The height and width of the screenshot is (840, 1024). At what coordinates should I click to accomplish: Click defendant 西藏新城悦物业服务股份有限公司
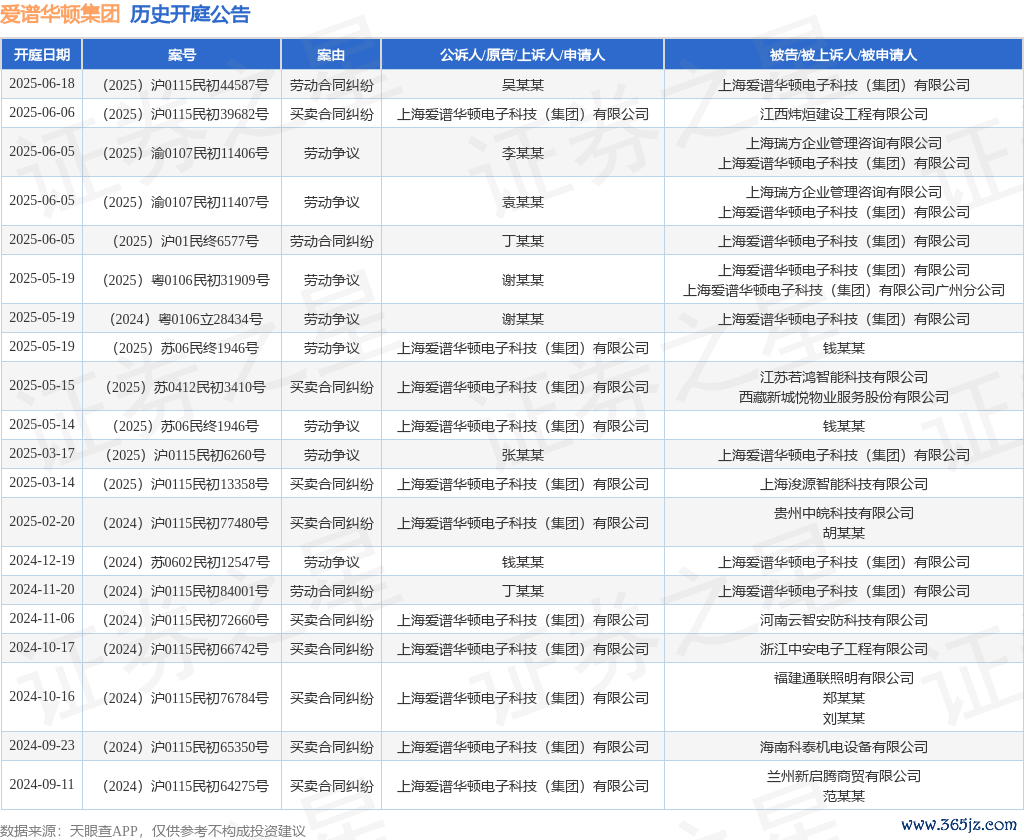pos(844,396)
